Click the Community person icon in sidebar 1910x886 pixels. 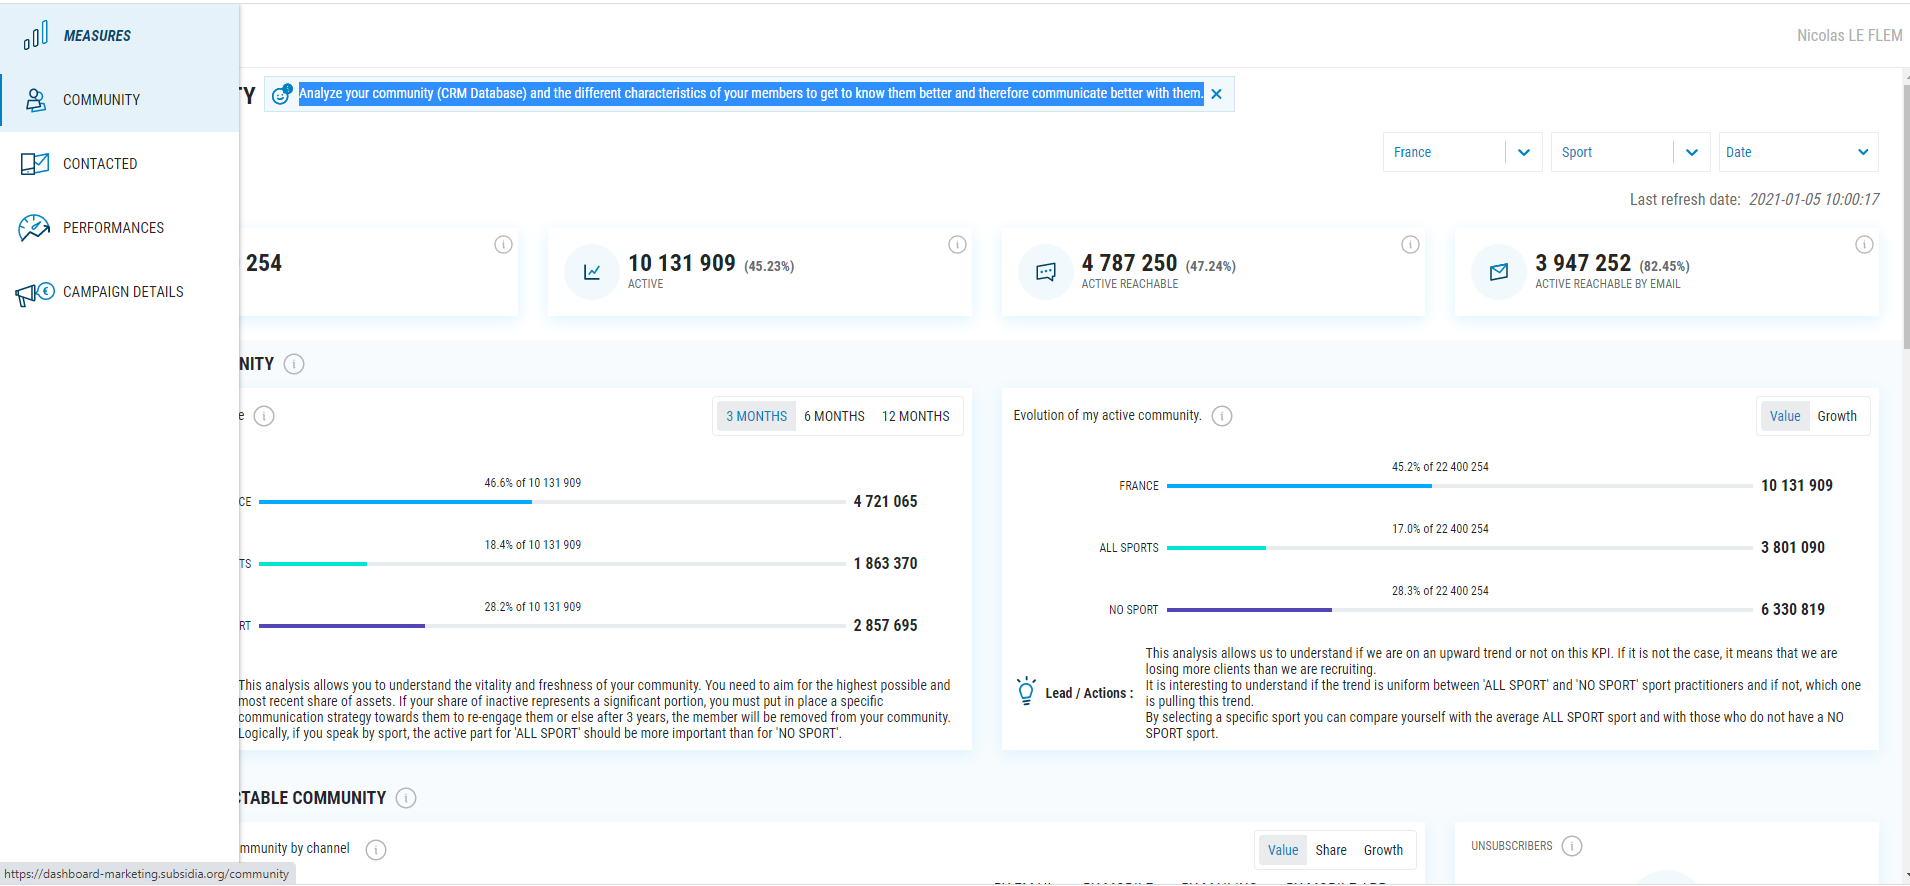pos(36,100)
